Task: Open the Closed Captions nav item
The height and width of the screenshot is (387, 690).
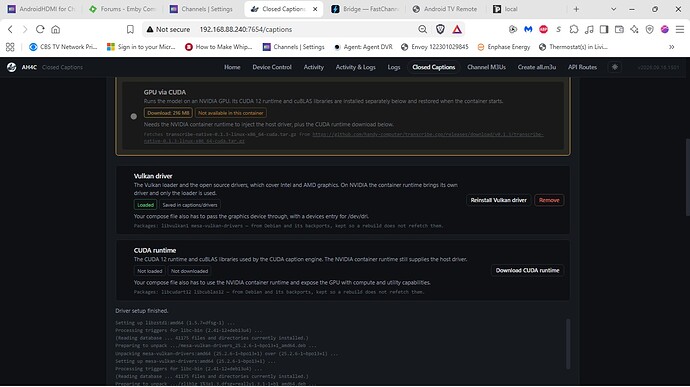Action: [x=433, y=67]
